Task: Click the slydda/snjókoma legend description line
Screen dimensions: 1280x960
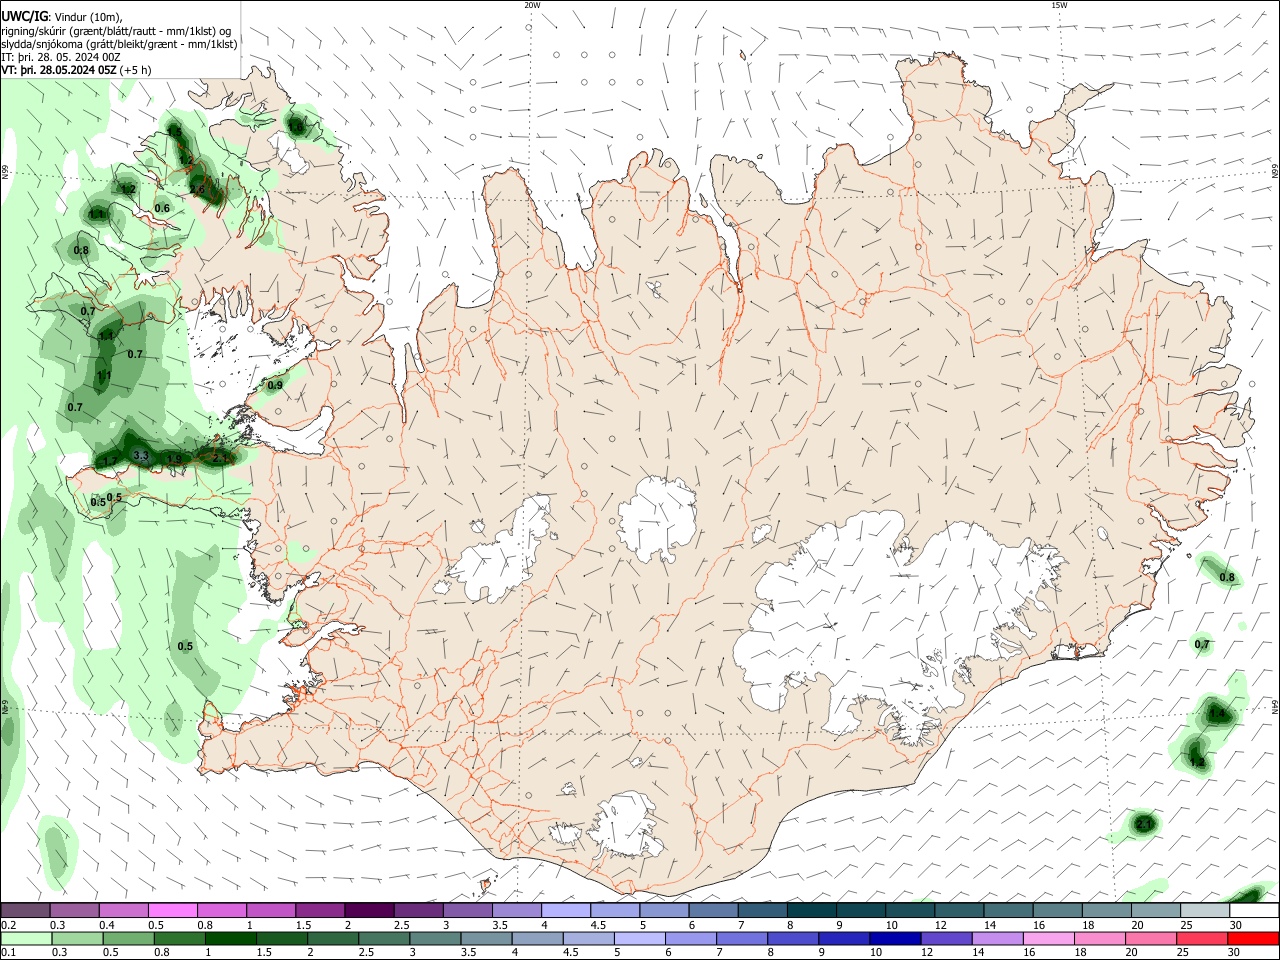Action: pyautogui.click(x=120, y=44)
